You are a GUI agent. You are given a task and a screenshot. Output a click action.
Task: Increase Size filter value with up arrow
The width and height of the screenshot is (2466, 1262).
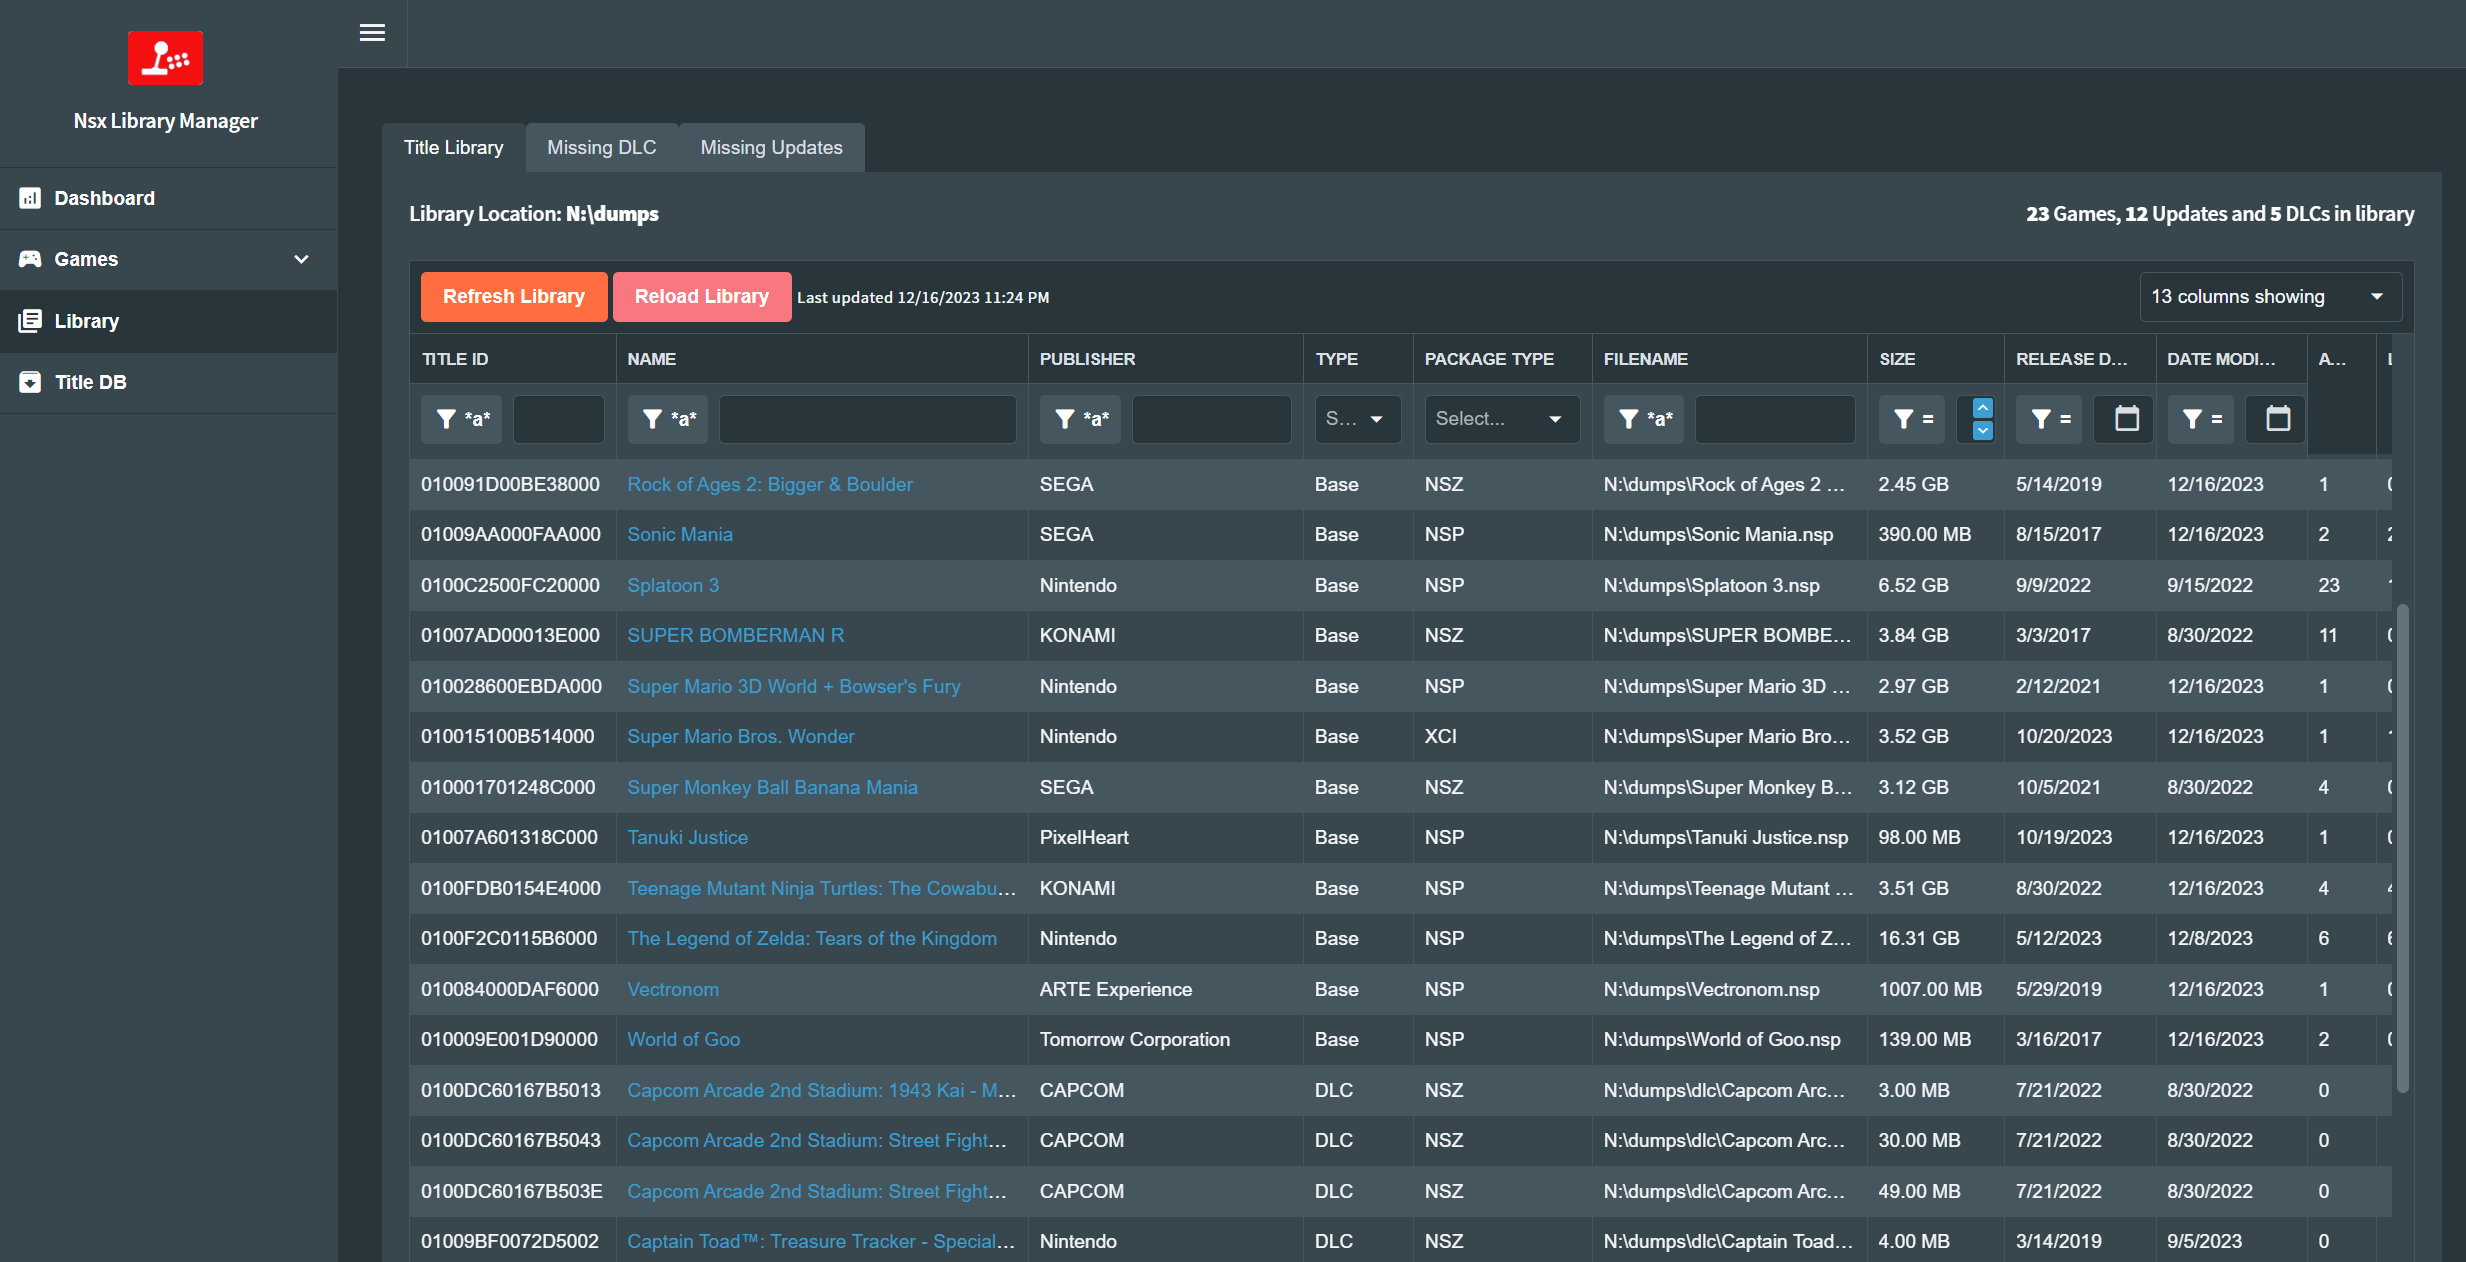1982,408
